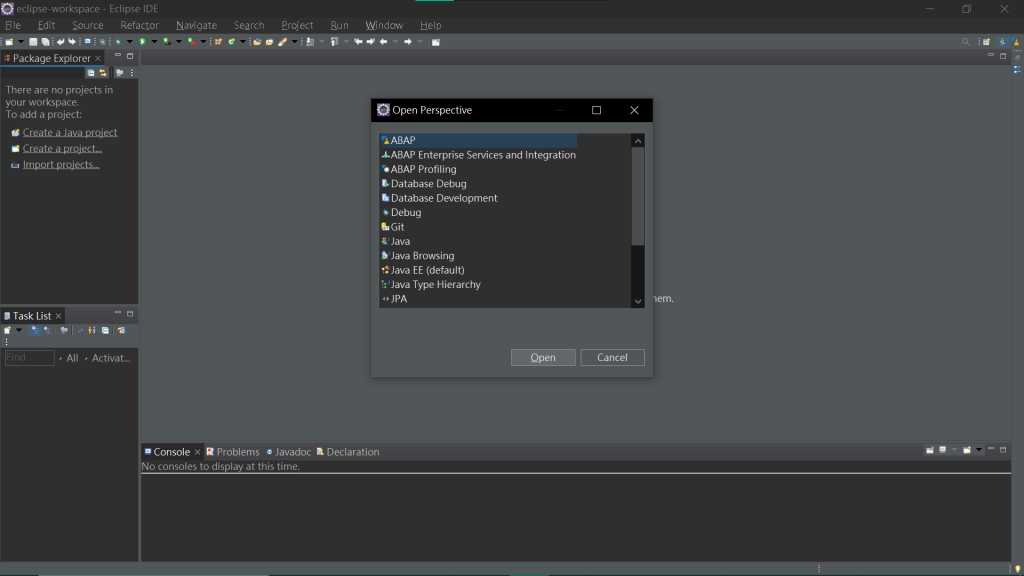Click the All working set link
The image size is (1024, 576).
pos(72,358)
